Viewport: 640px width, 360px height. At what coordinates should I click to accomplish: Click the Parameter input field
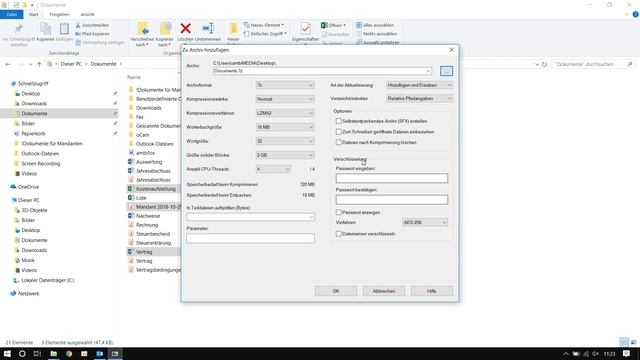tap(251, 238)
